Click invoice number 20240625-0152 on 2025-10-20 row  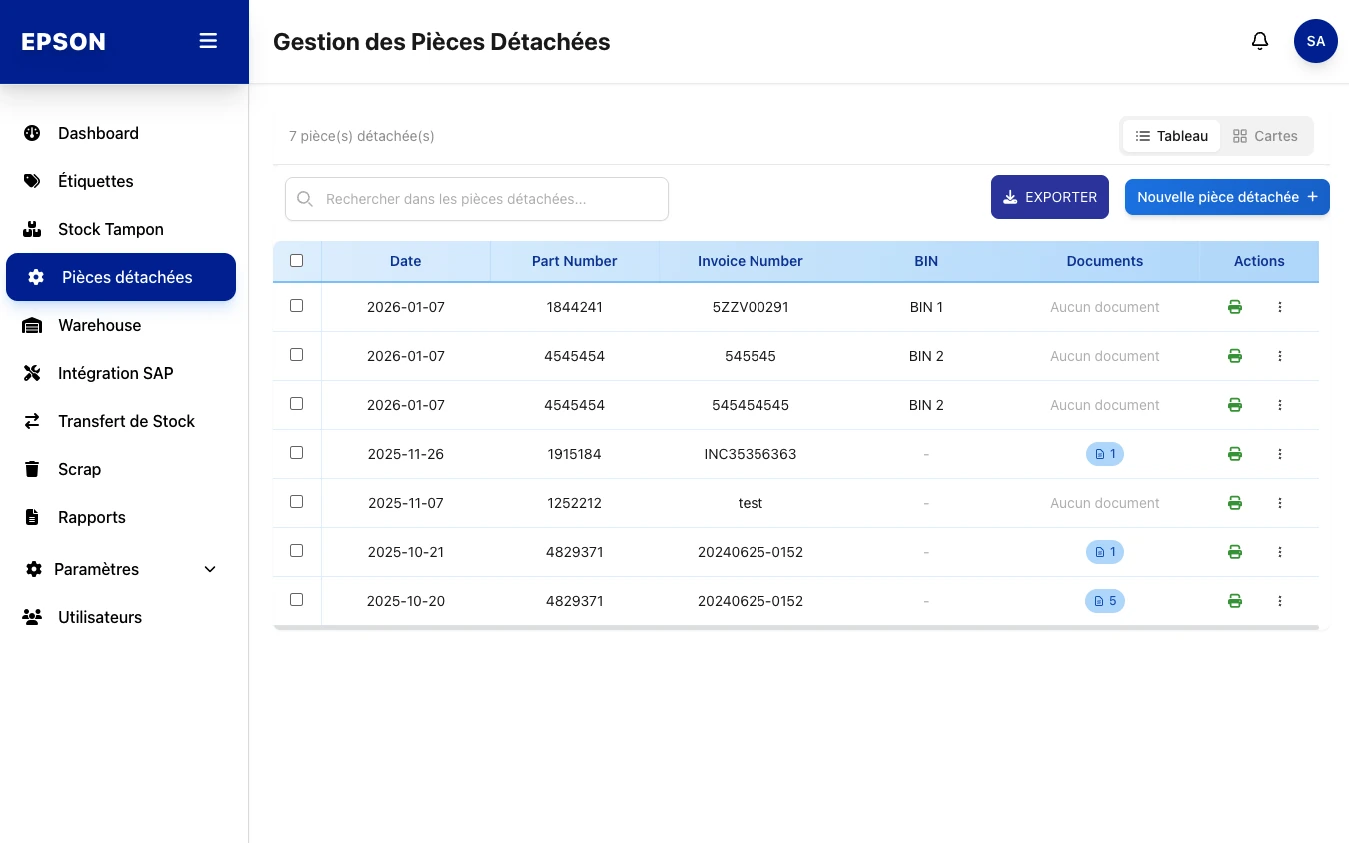tap(750, 601)
